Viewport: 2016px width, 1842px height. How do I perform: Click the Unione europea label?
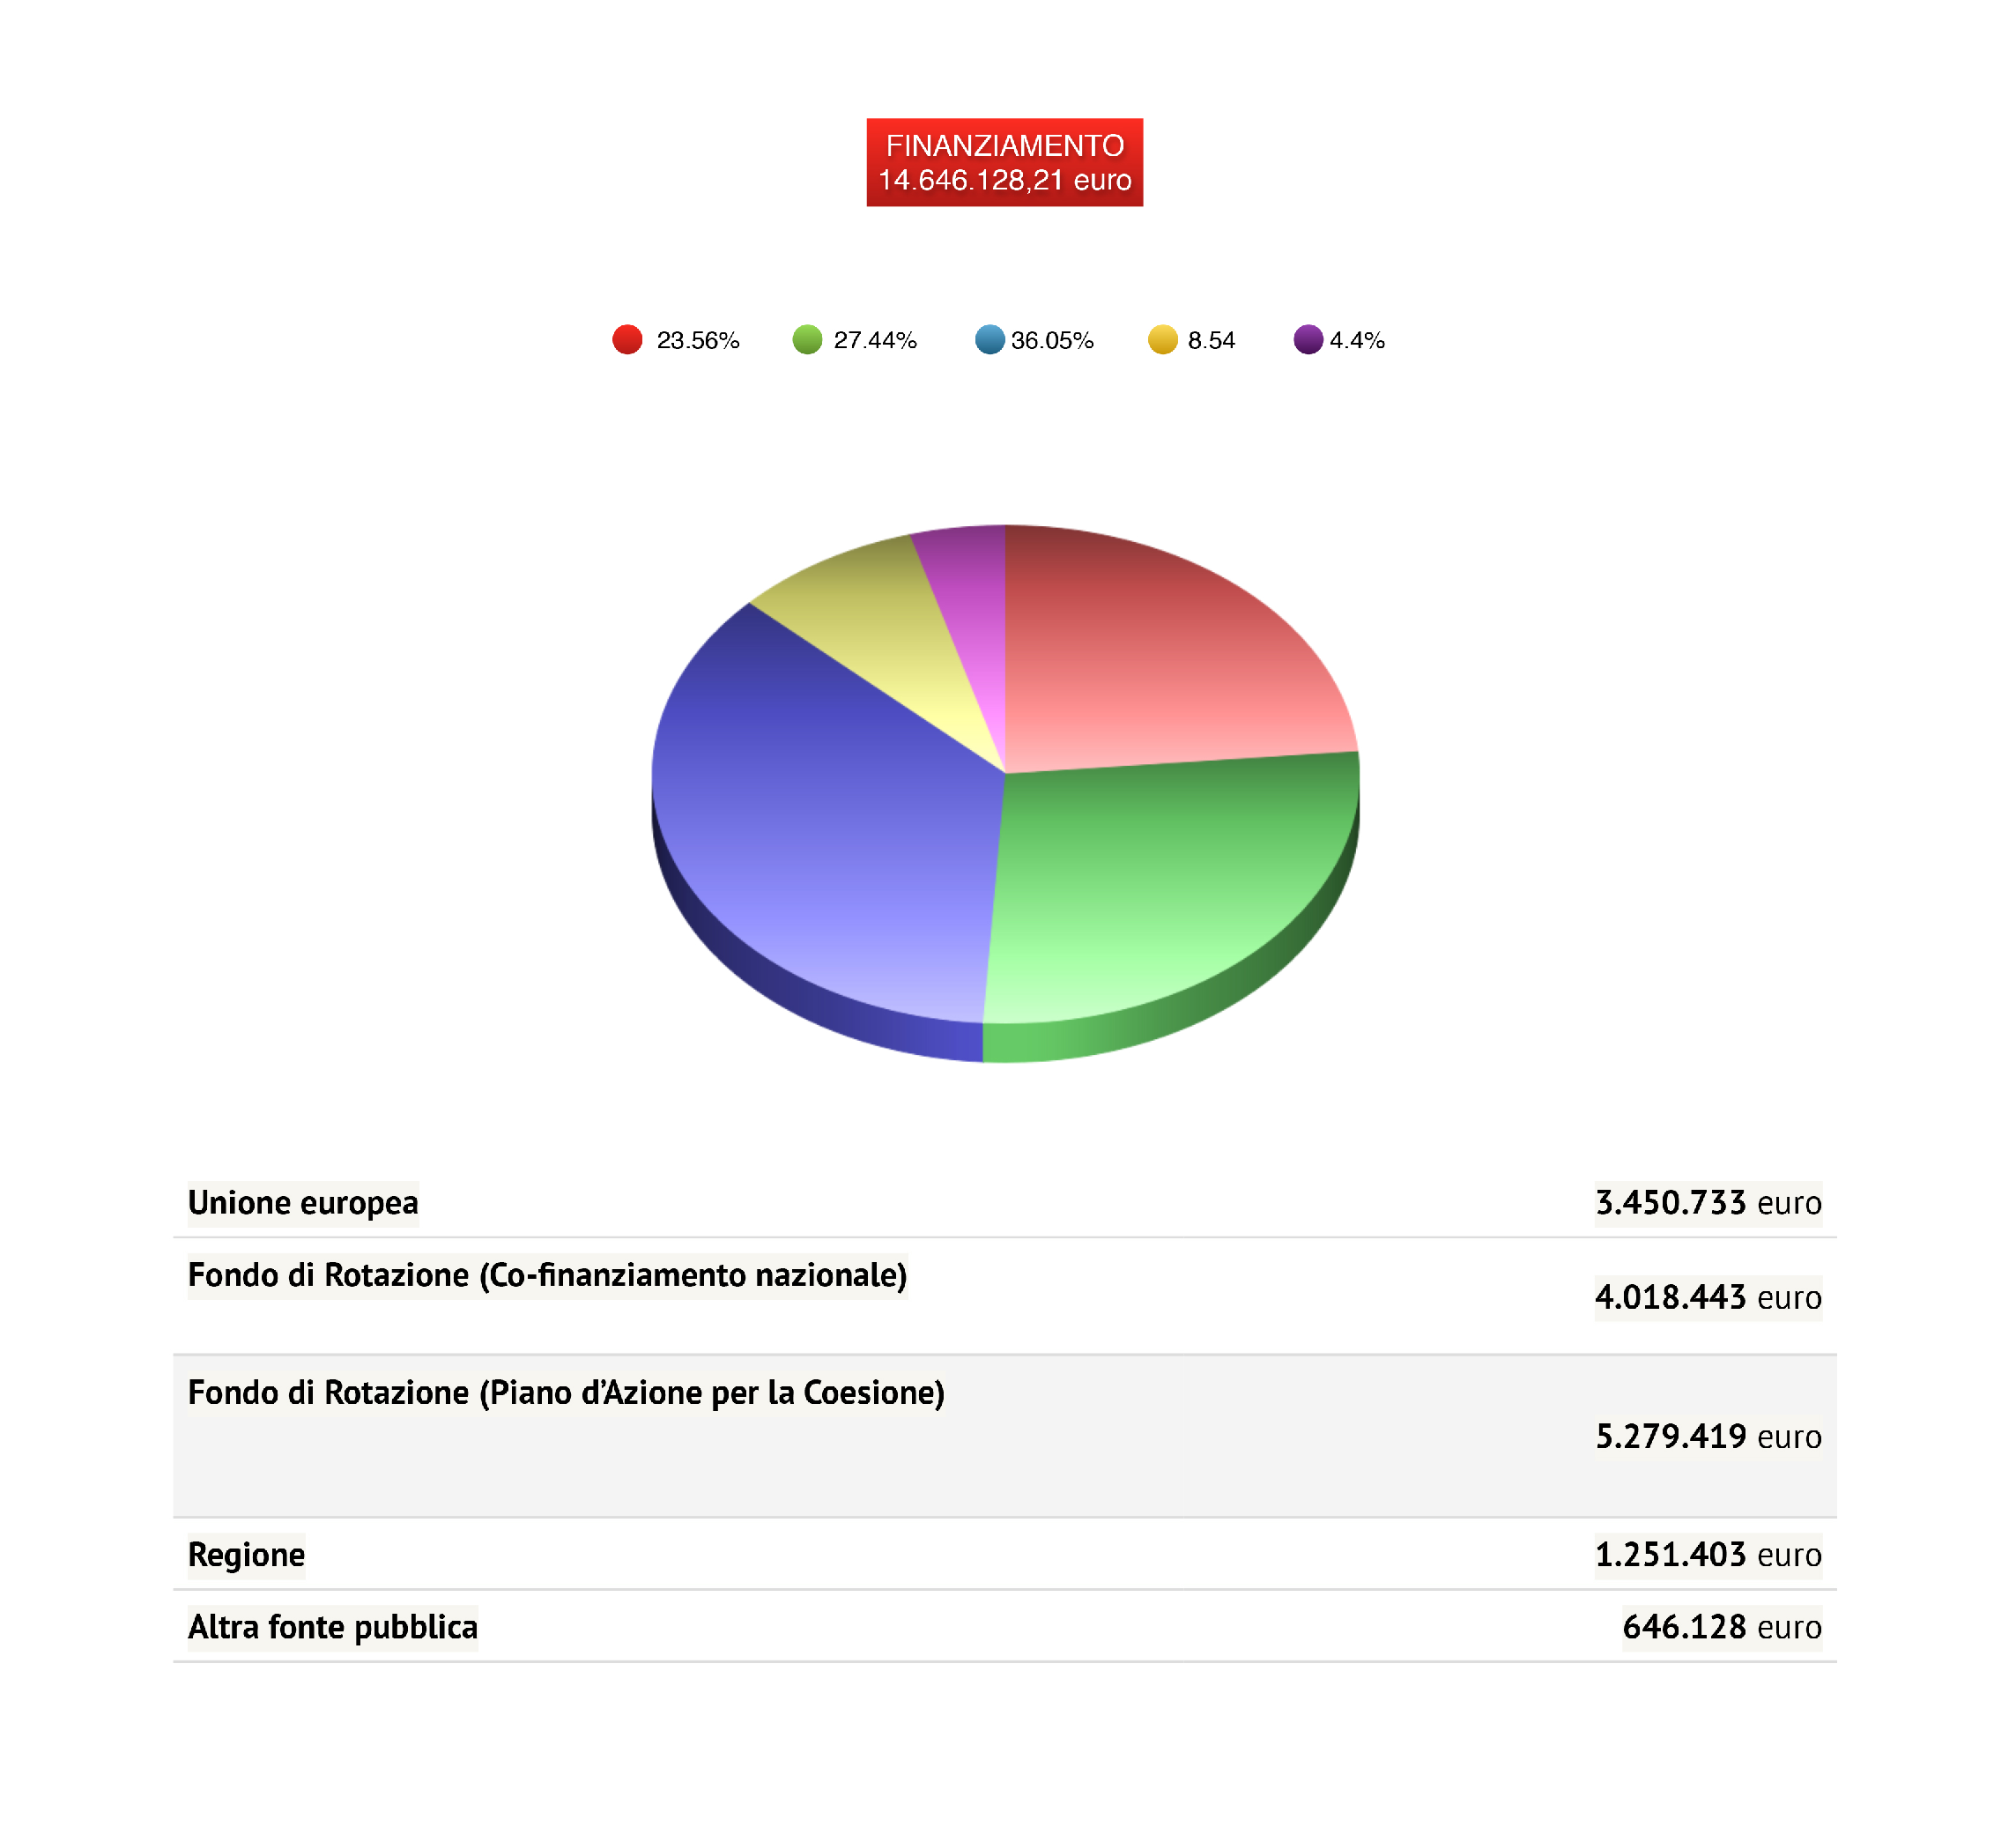303,1204
